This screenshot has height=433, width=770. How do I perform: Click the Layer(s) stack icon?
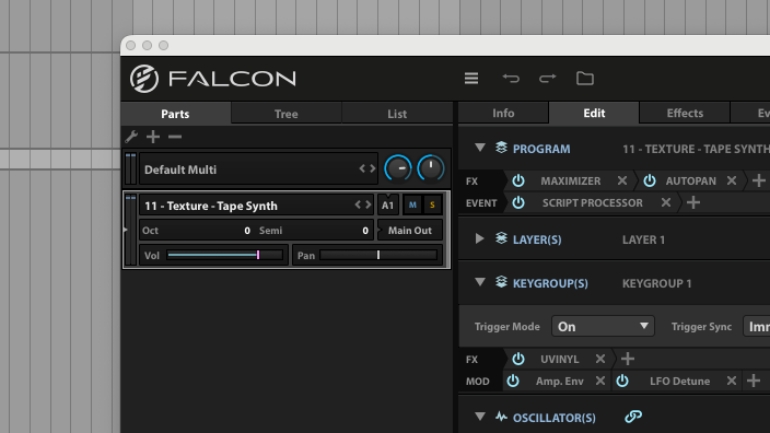pos(501,239)
